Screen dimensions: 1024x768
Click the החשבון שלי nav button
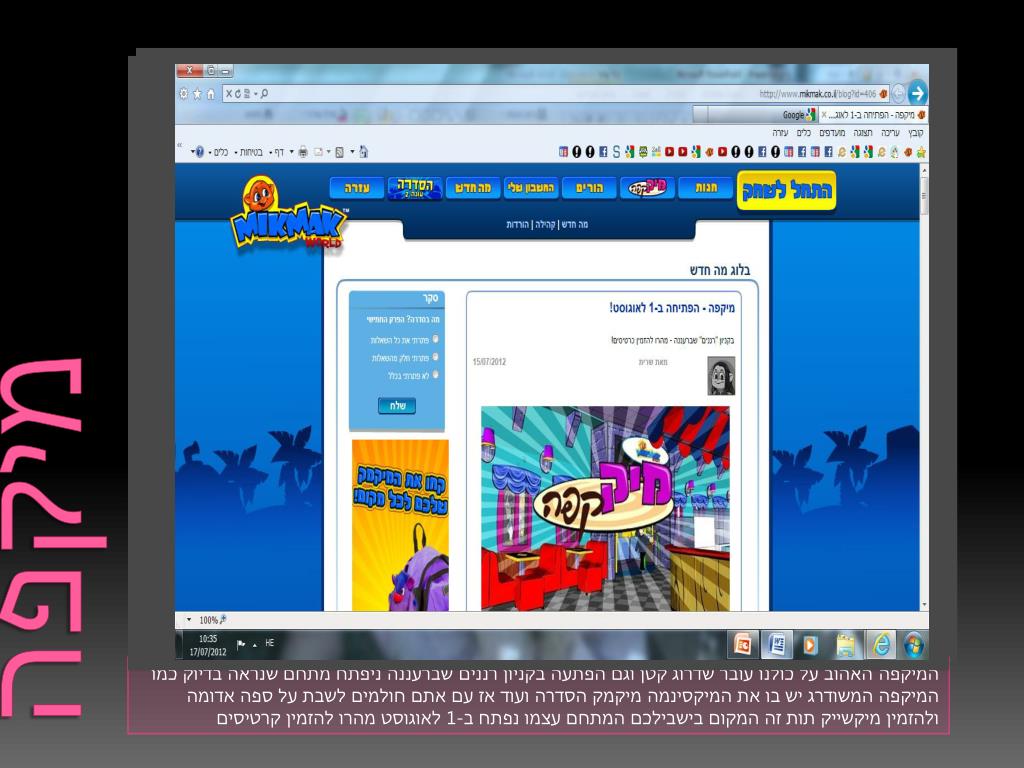click(x=531, y=188)
